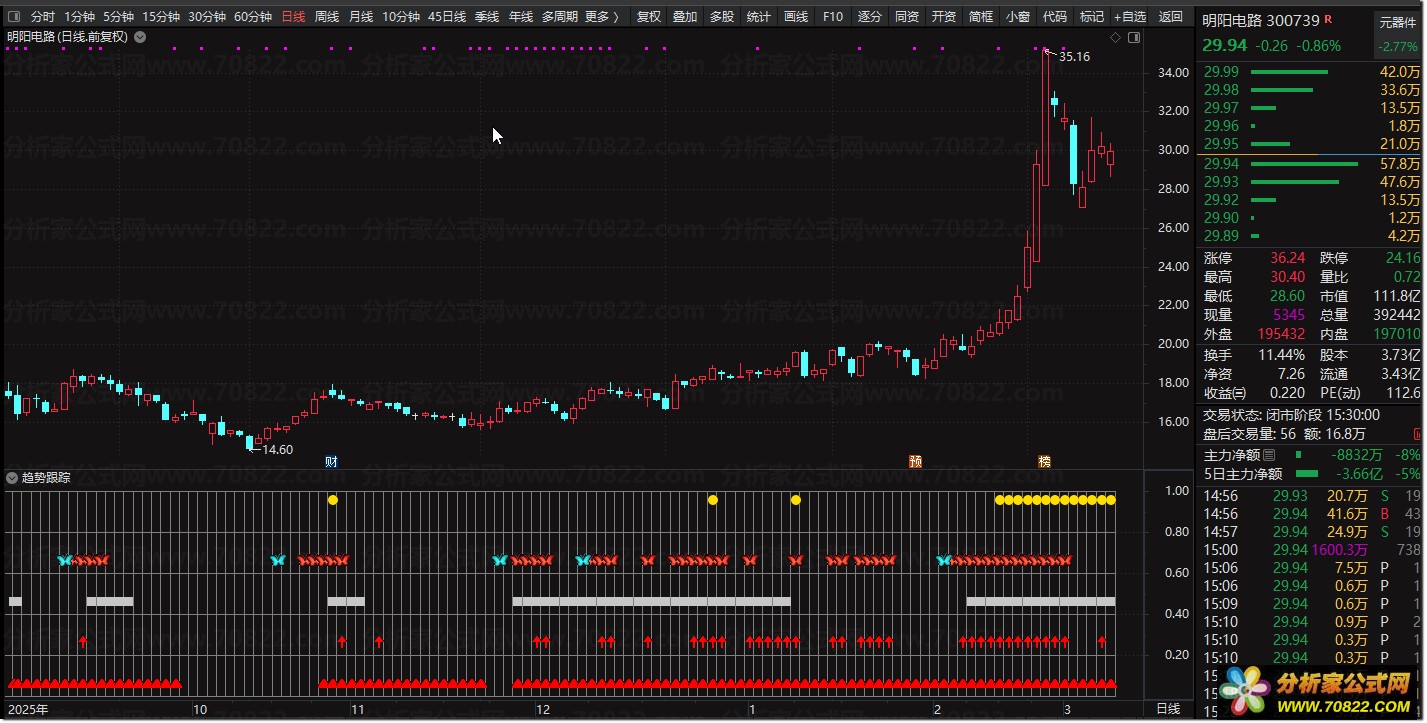This screenshot has width=1427, height=723.
Task: Click the 标记 toolbar button
Action: pos(1092,17)
